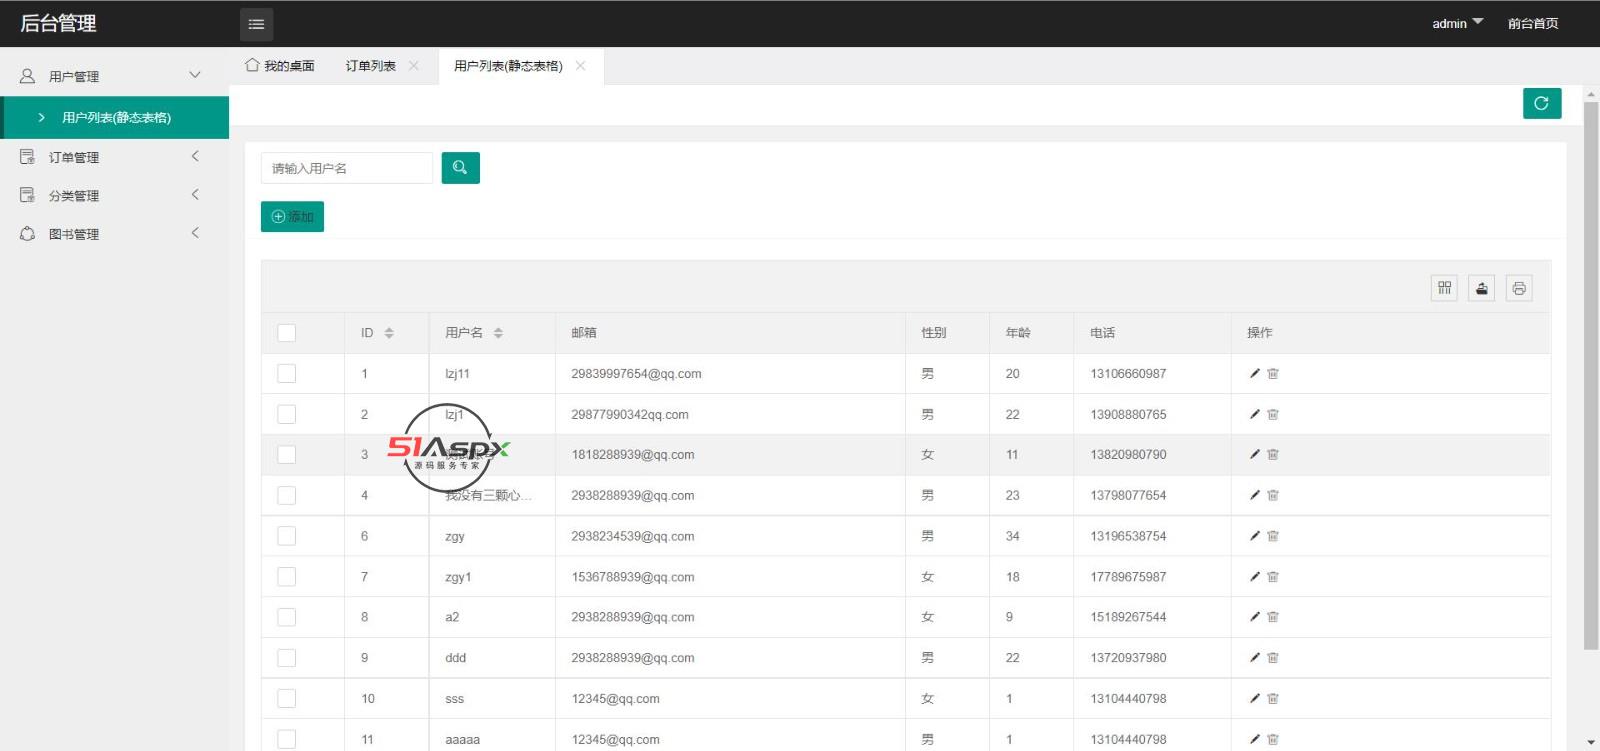Image resolution: width=1600 pixels, height=751 pixels.
Task: Click the page vertical scrollbar thumb
Action: (1591, 375)
